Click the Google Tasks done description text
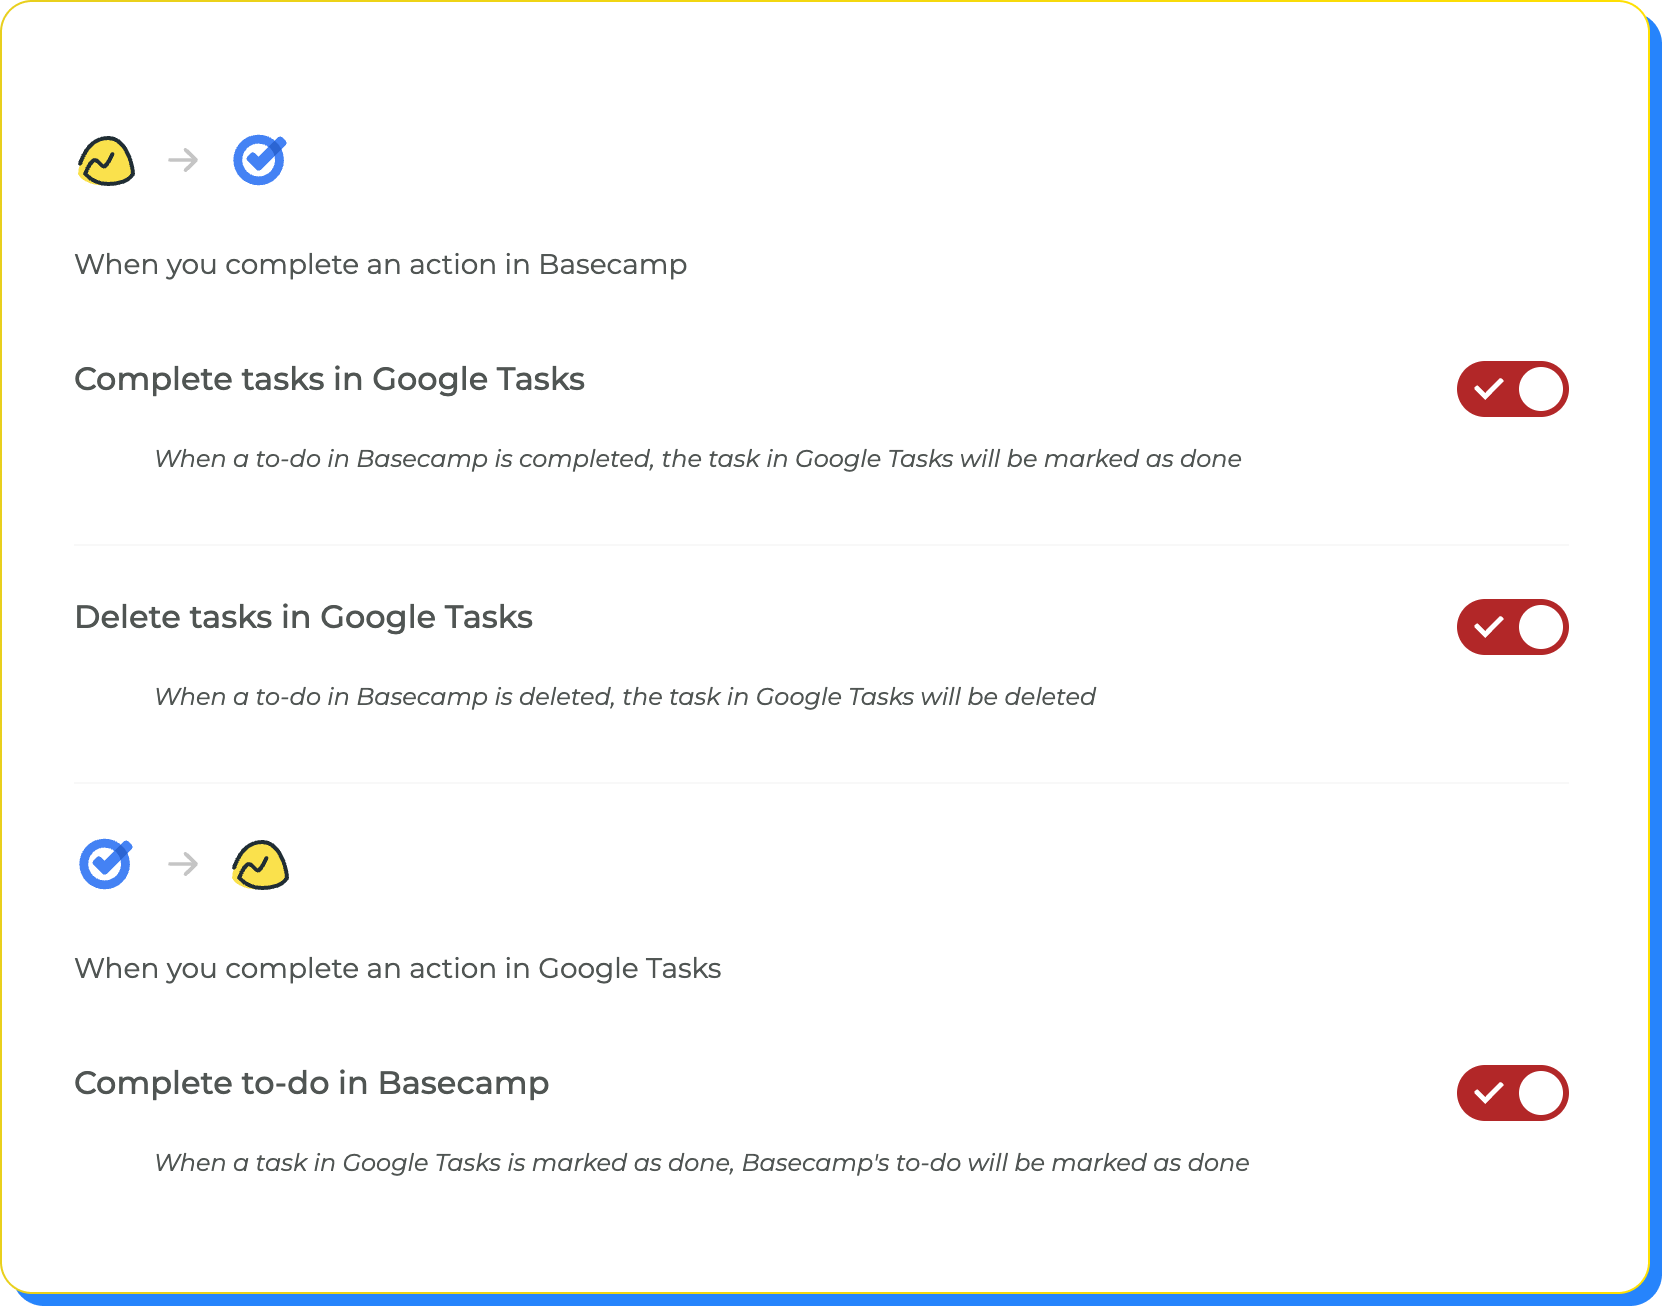This screenshot has height=1306, width=1662. (701, 1162)
